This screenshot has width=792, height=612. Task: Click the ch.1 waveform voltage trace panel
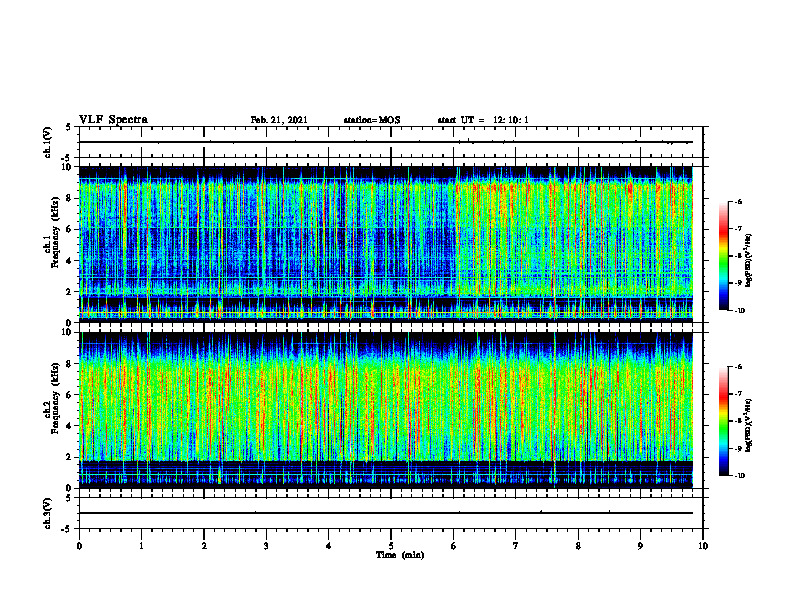pos(391,142)
